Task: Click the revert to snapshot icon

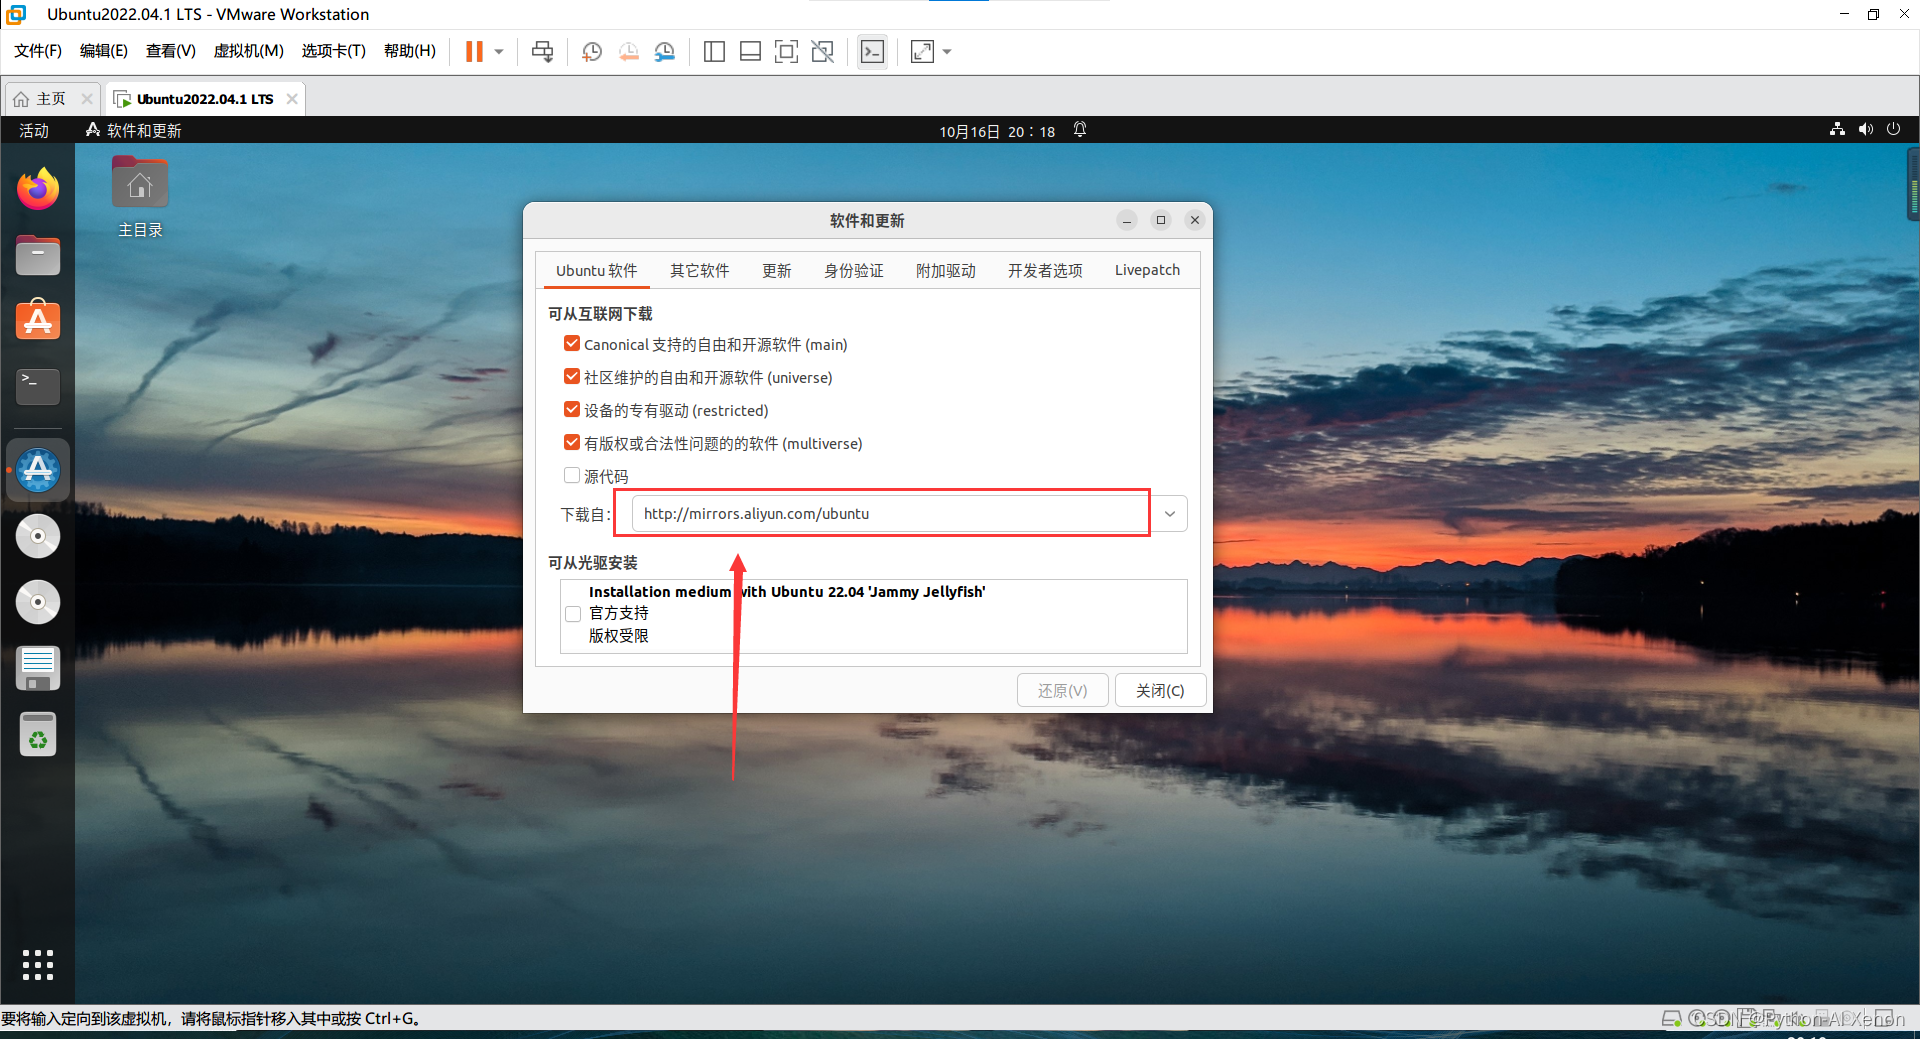Action: 629,52
